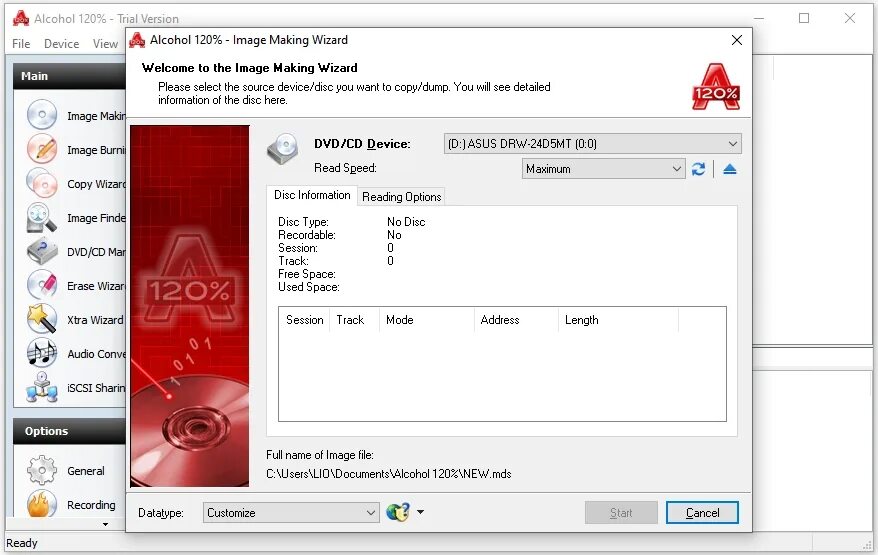Open Audio Converter music notes icon
The image size is (878, 555).
pos(42,353)
